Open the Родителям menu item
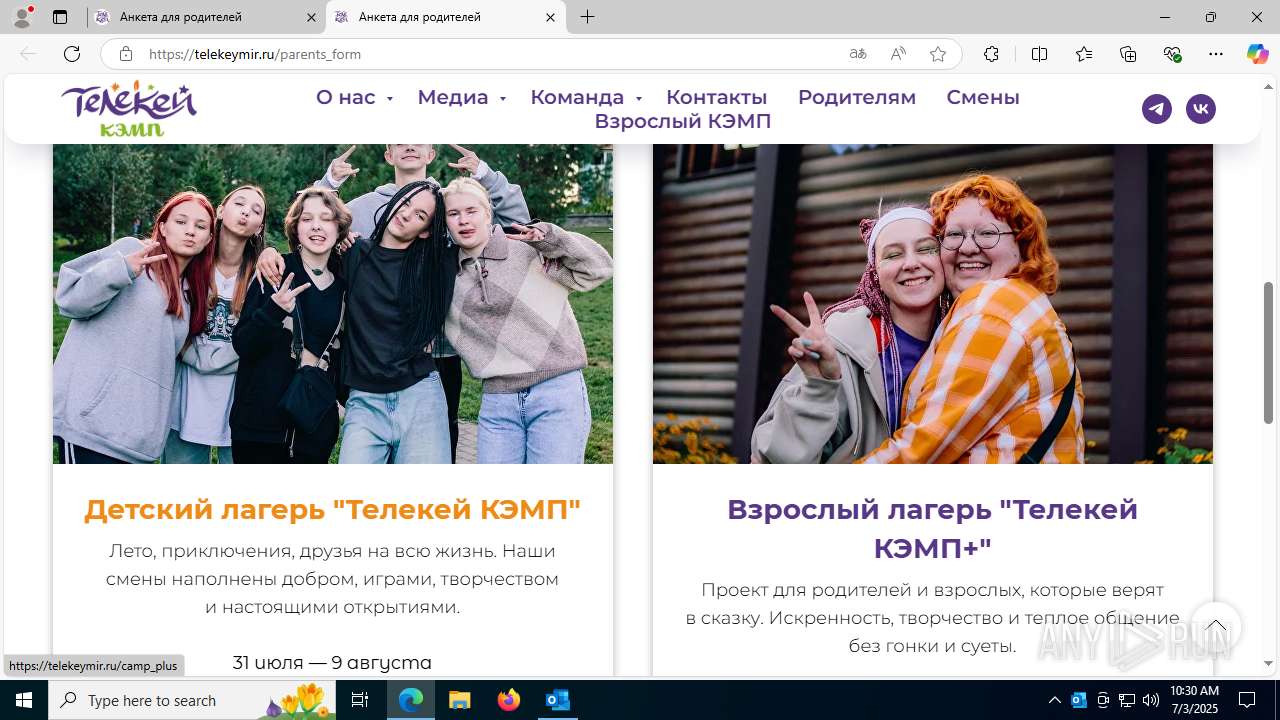The height and width of the screenshot is (720, 1280). click(x=857, y=97)
